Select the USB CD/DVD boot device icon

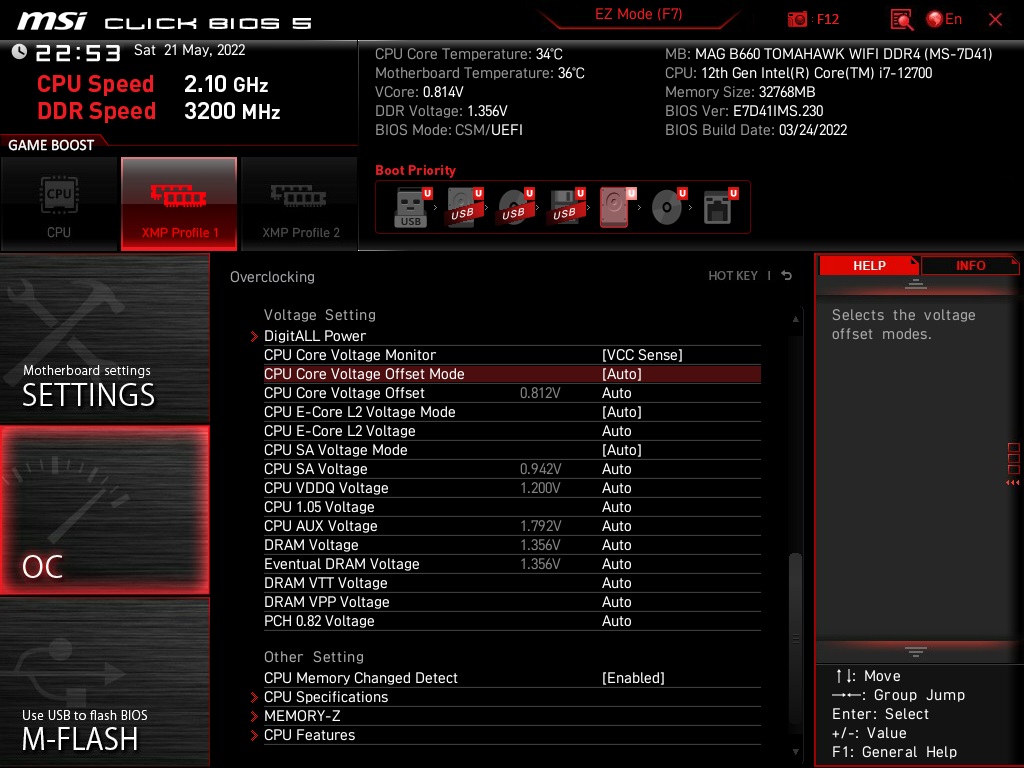[x=514, y=207]
